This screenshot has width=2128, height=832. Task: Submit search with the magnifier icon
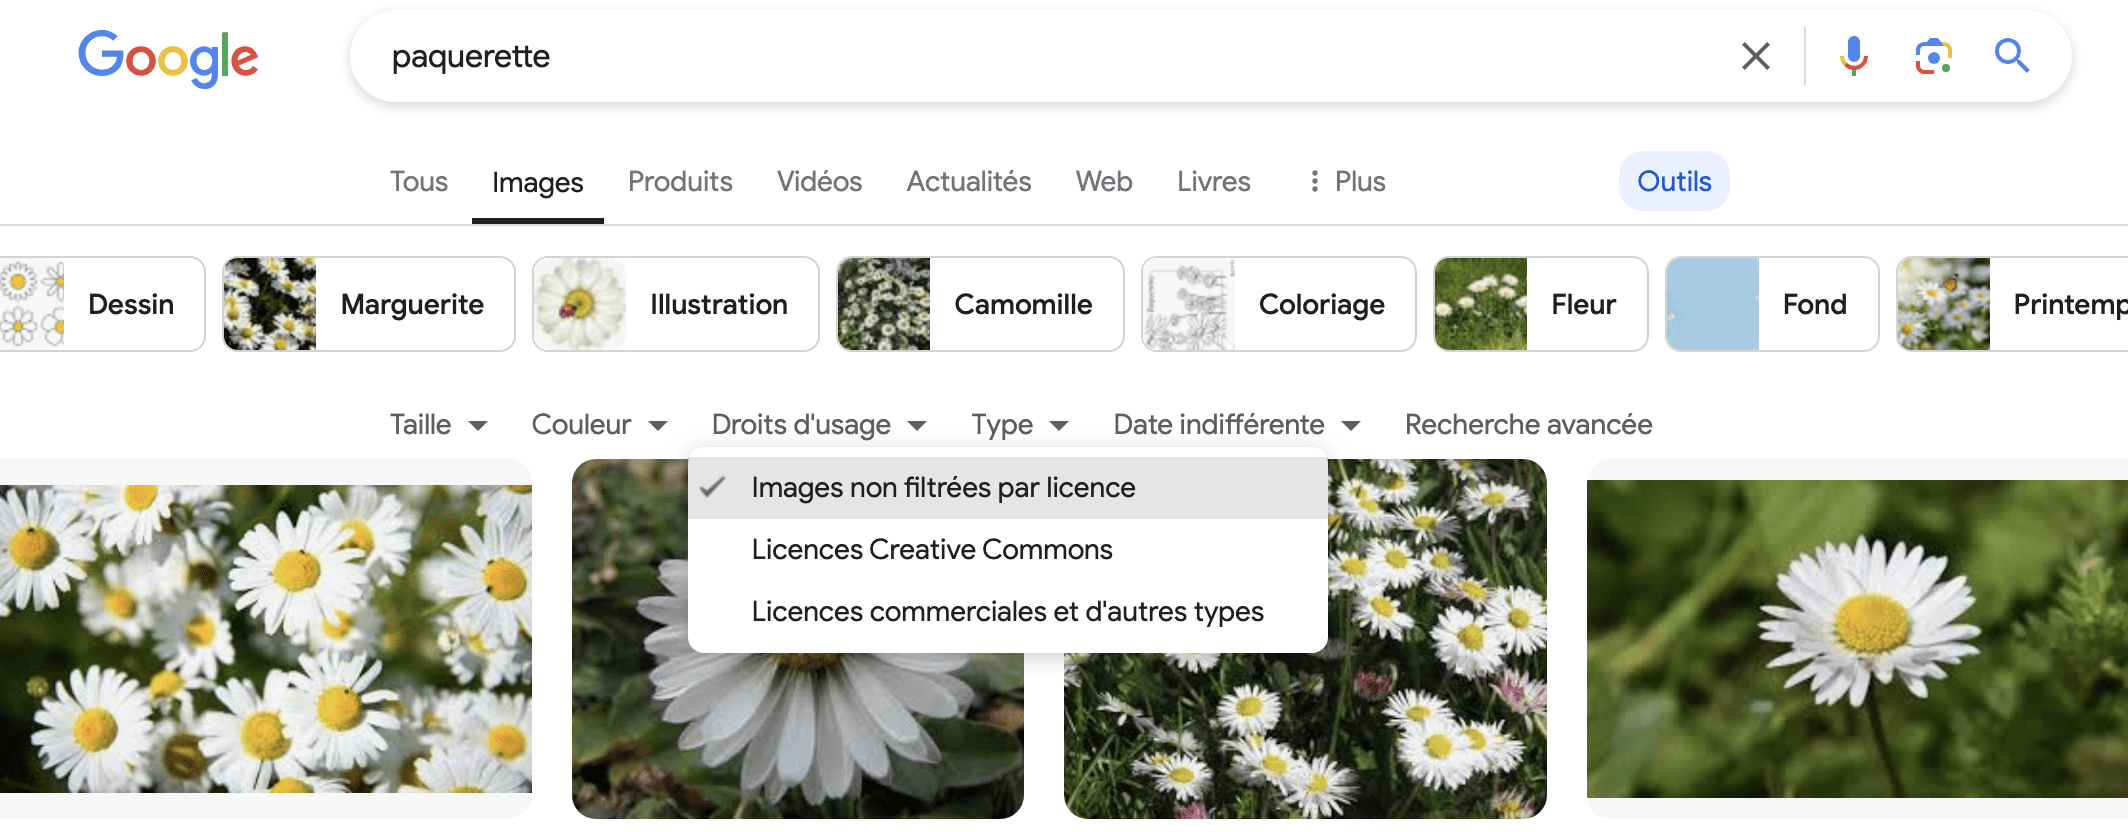click(x=2011, y=56)
